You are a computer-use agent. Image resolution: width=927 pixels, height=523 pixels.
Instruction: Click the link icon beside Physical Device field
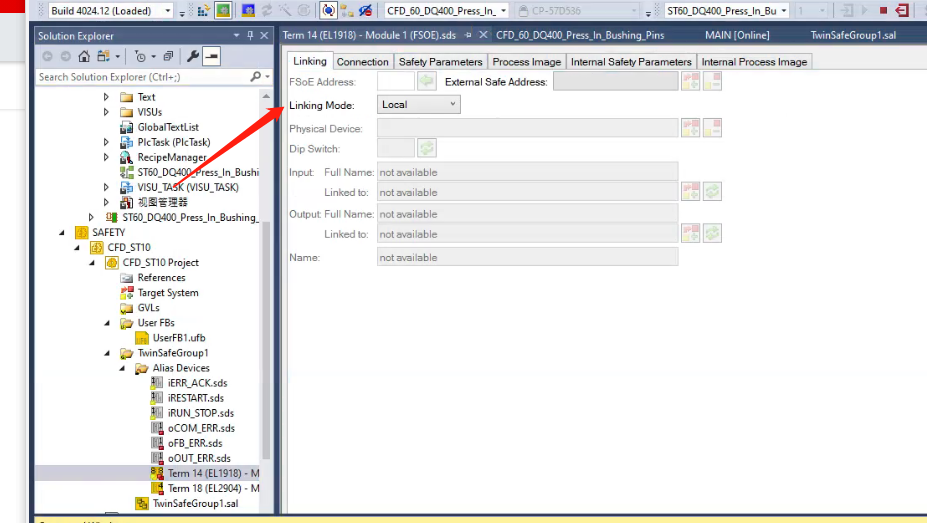(690, 129)
